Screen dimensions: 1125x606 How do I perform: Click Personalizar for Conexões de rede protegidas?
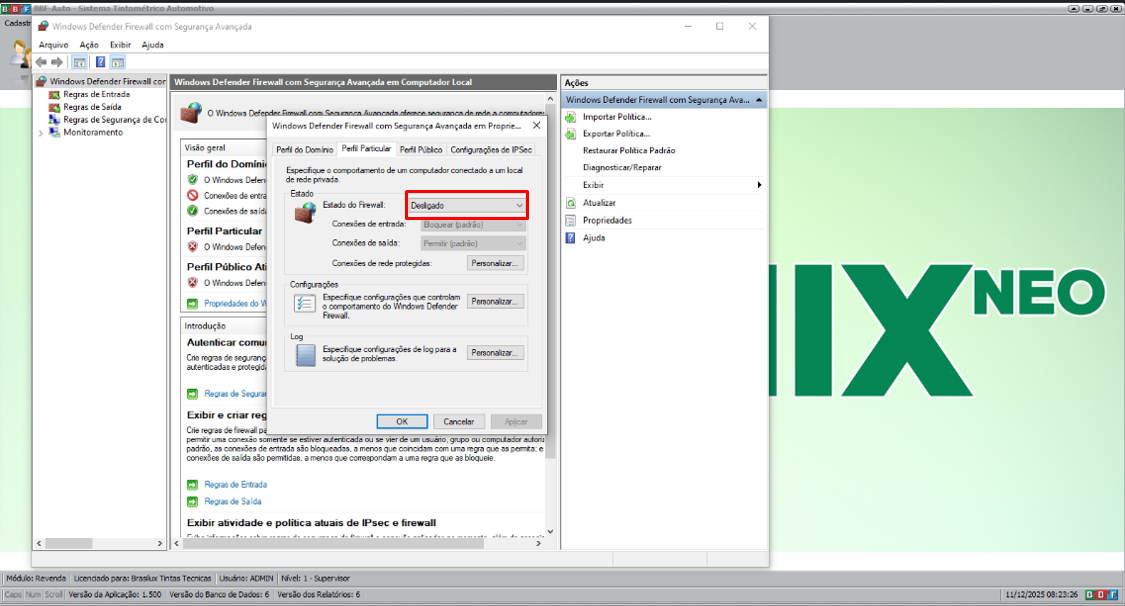(494, 263)
